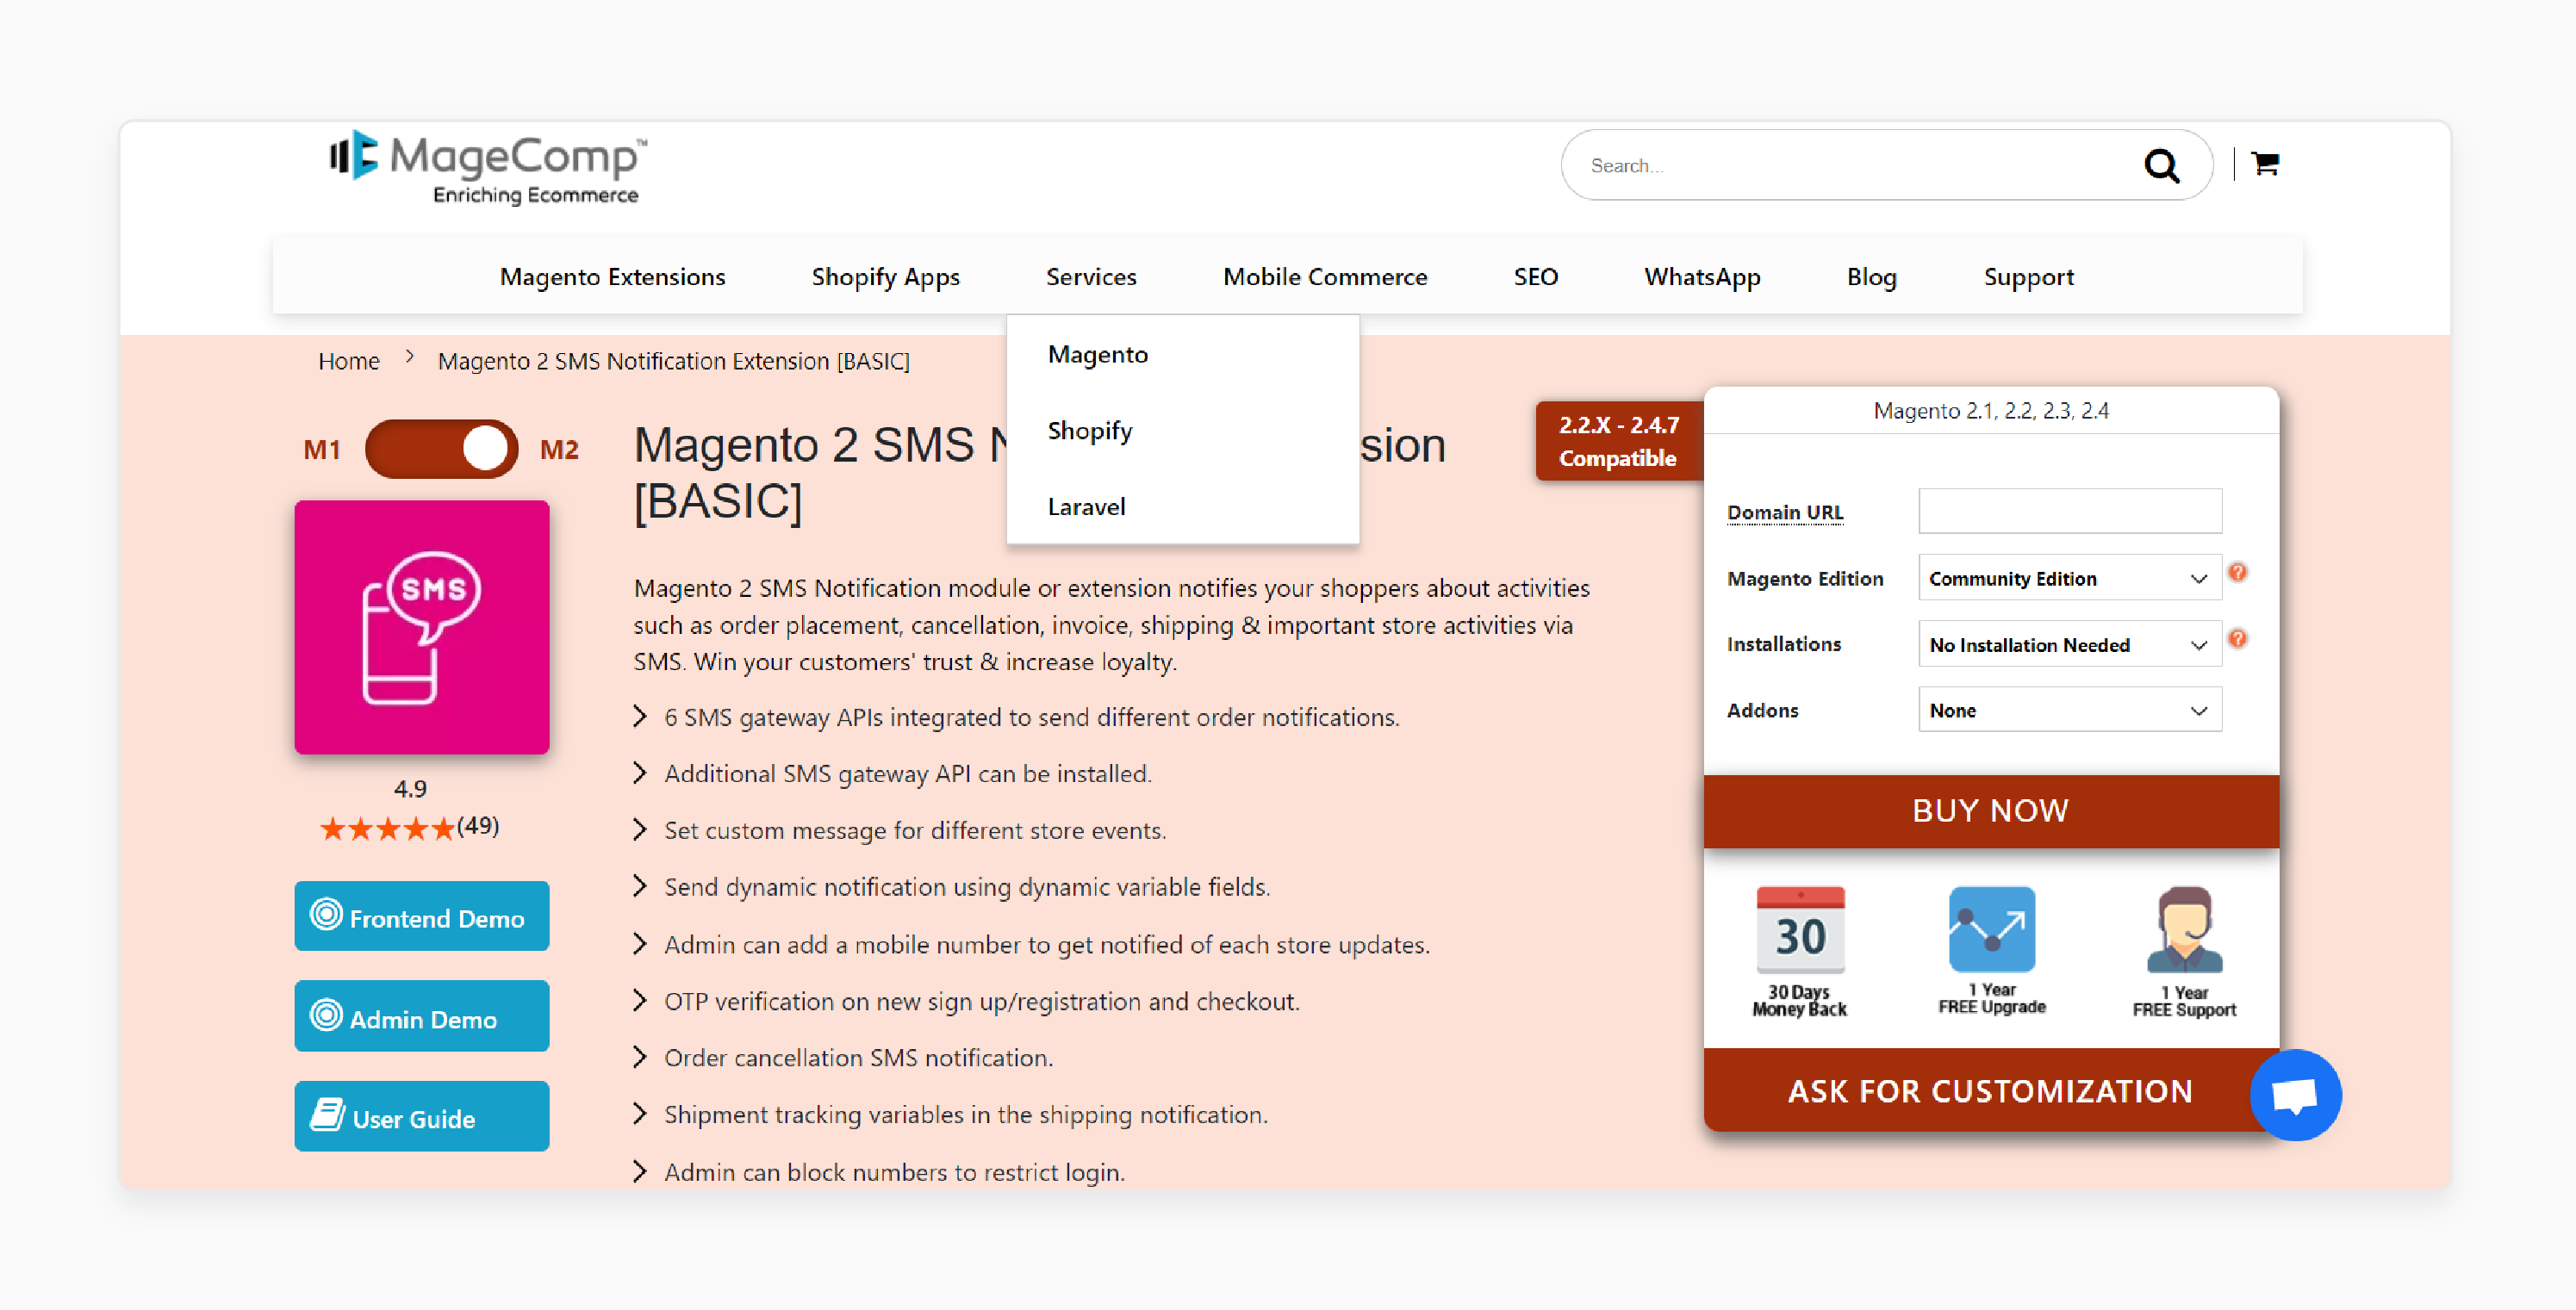Open the WhatsApp menu item

tap(1702, 277)
